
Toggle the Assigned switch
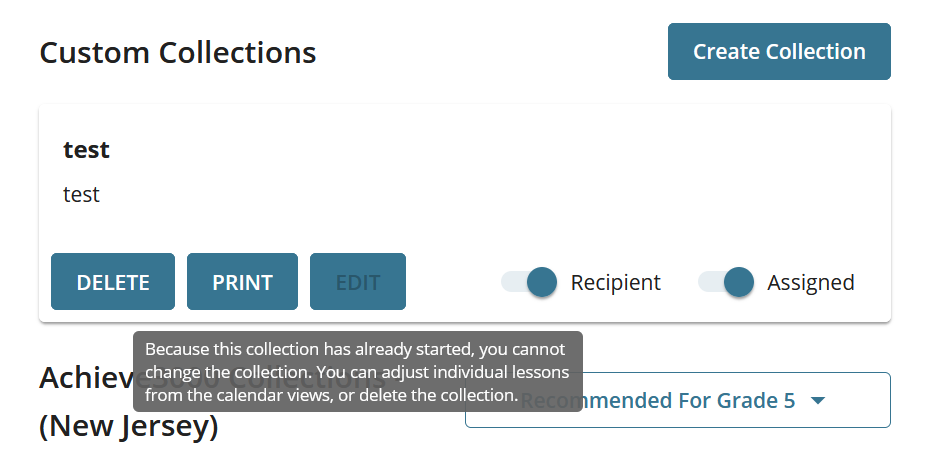[725, 282]
